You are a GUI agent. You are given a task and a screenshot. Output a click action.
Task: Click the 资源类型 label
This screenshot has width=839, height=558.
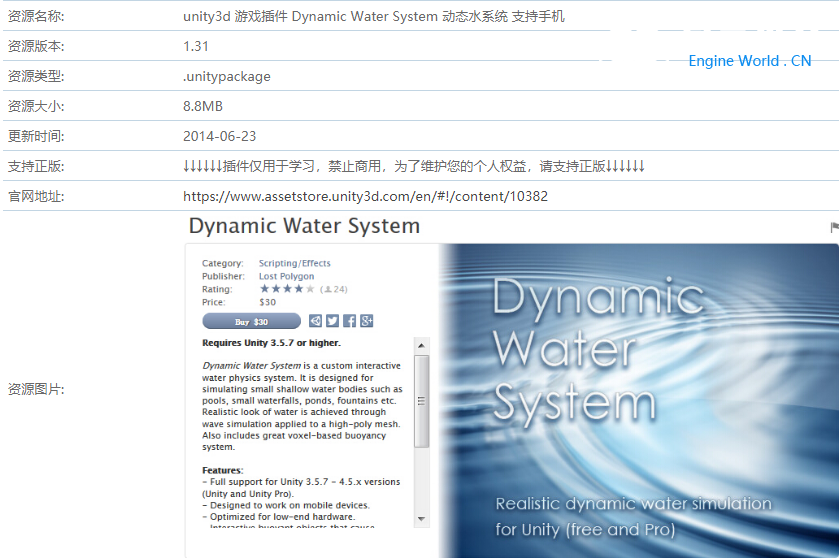(36, 77)
